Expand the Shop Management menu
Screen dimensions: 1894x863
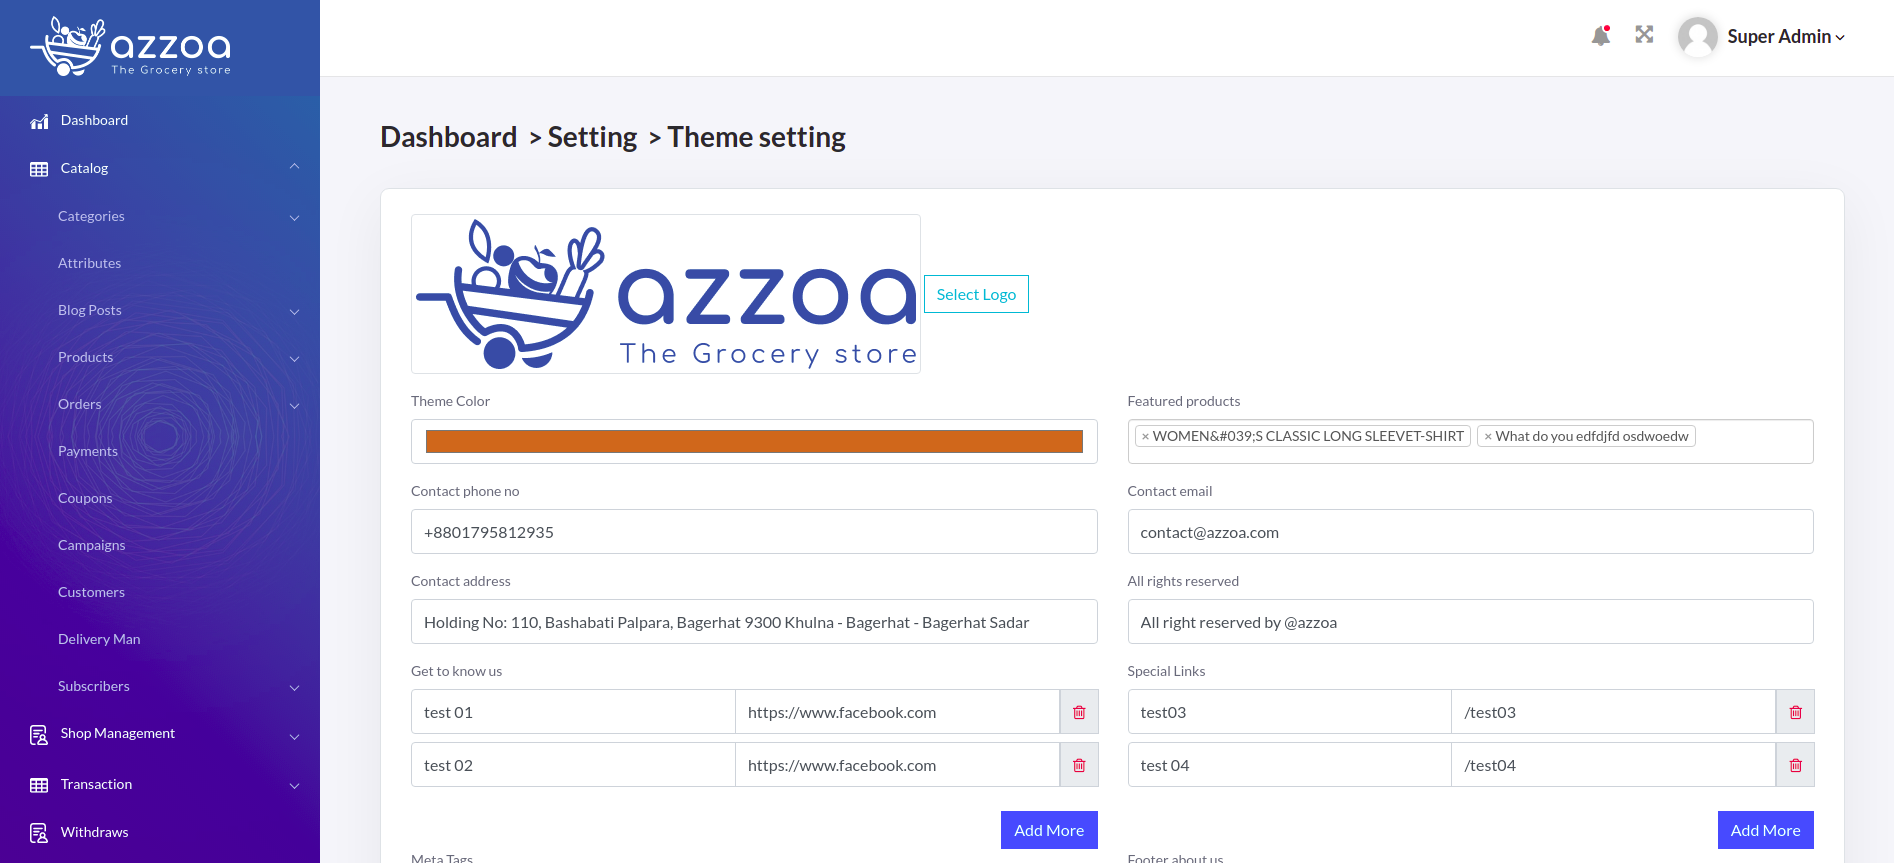(294, 735)
